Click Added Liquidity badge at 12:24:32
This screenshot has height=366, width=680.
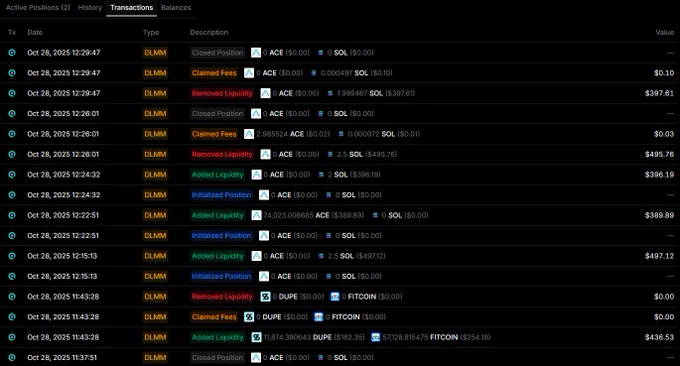[218, 175]
